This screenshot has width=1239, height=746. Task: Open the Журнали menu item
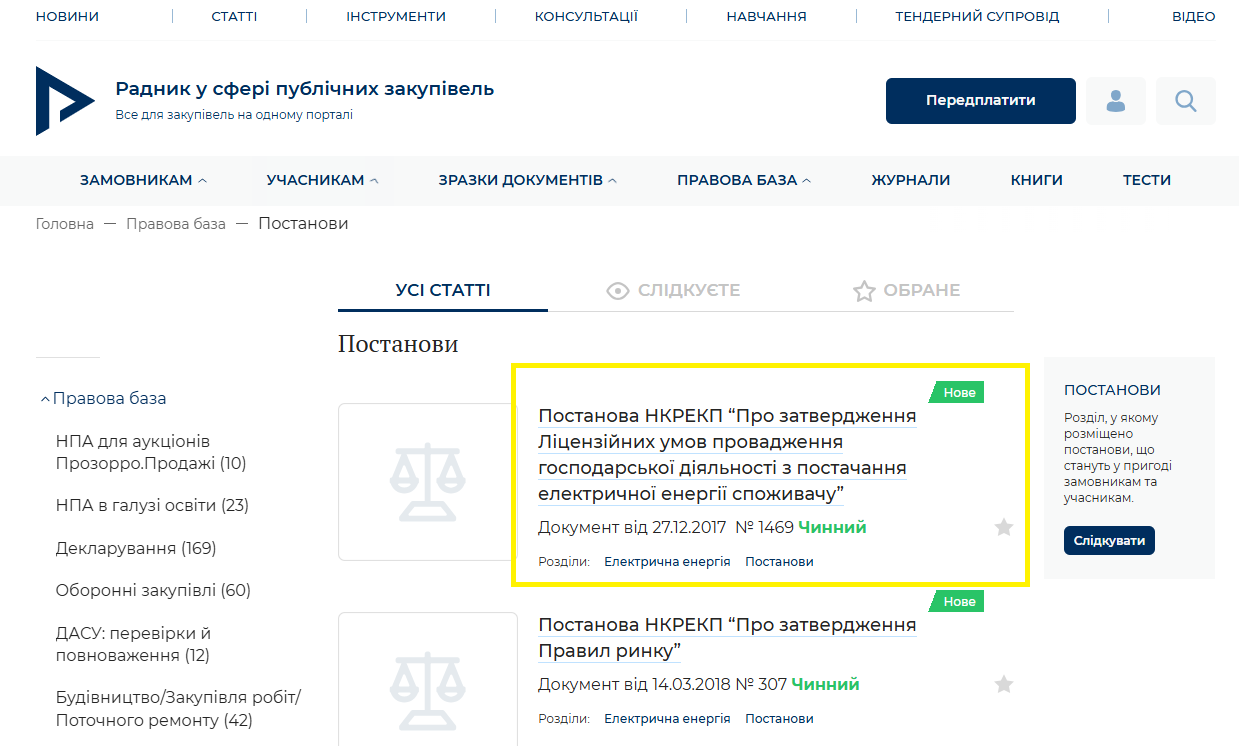click(910, 181)
